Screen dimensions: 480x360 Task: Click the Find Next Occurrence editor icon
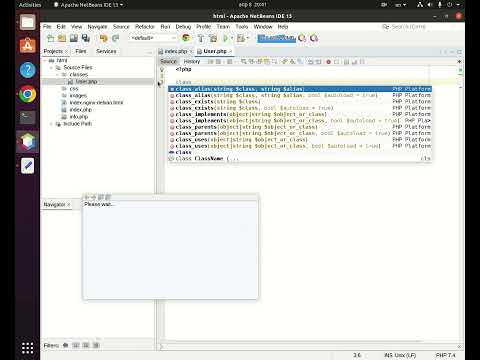tap(259, 62)
